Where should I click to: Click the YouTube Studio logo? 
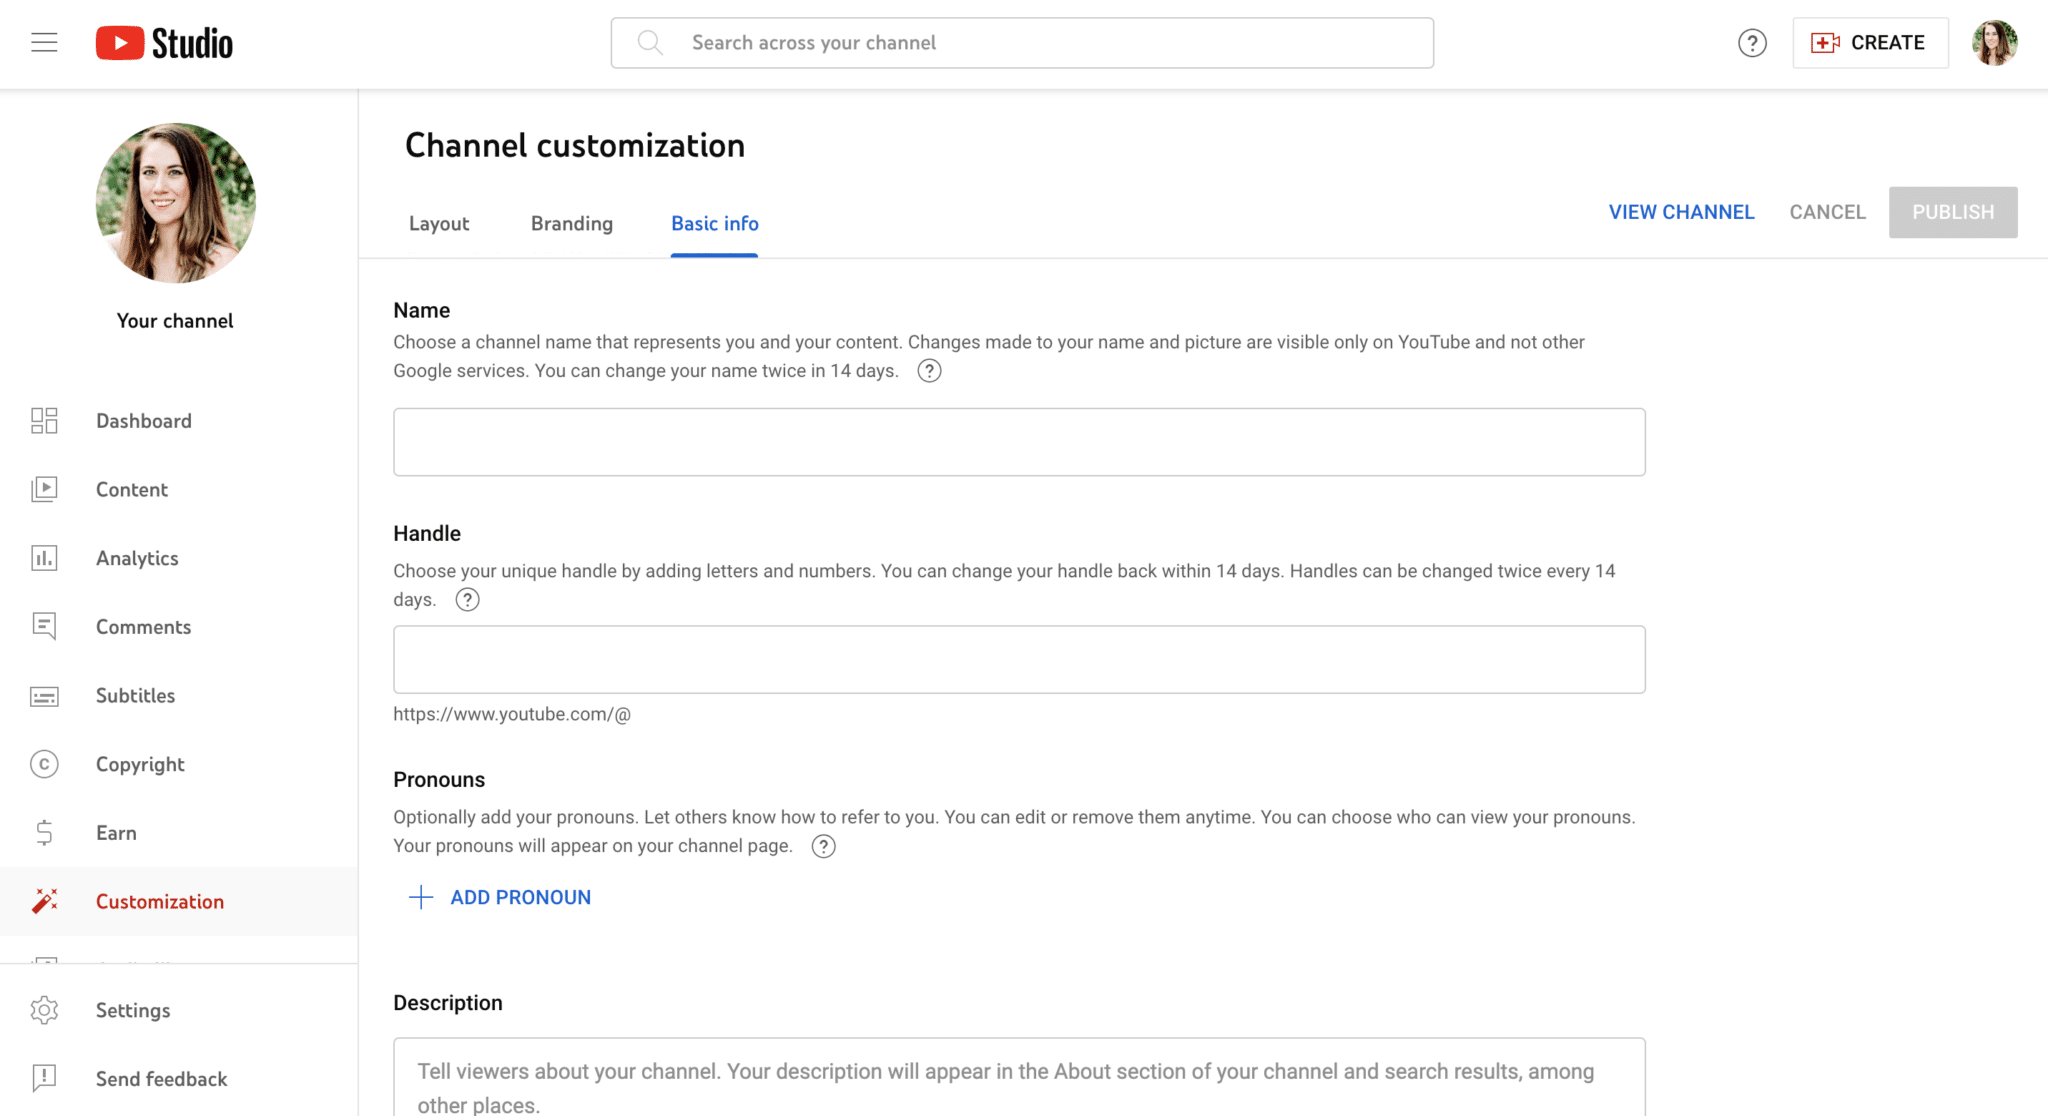click(x=165, y=43)
